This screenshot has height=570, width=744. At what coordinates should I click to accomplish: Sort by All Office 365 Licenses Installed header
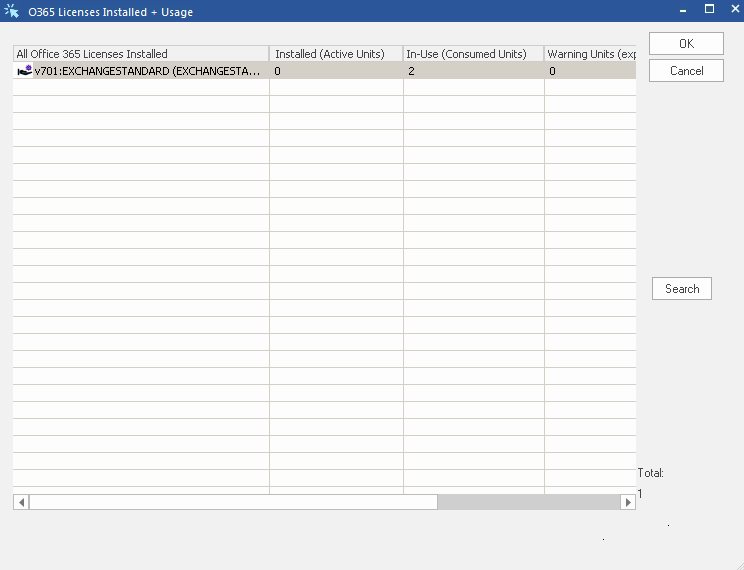[141, 54]
